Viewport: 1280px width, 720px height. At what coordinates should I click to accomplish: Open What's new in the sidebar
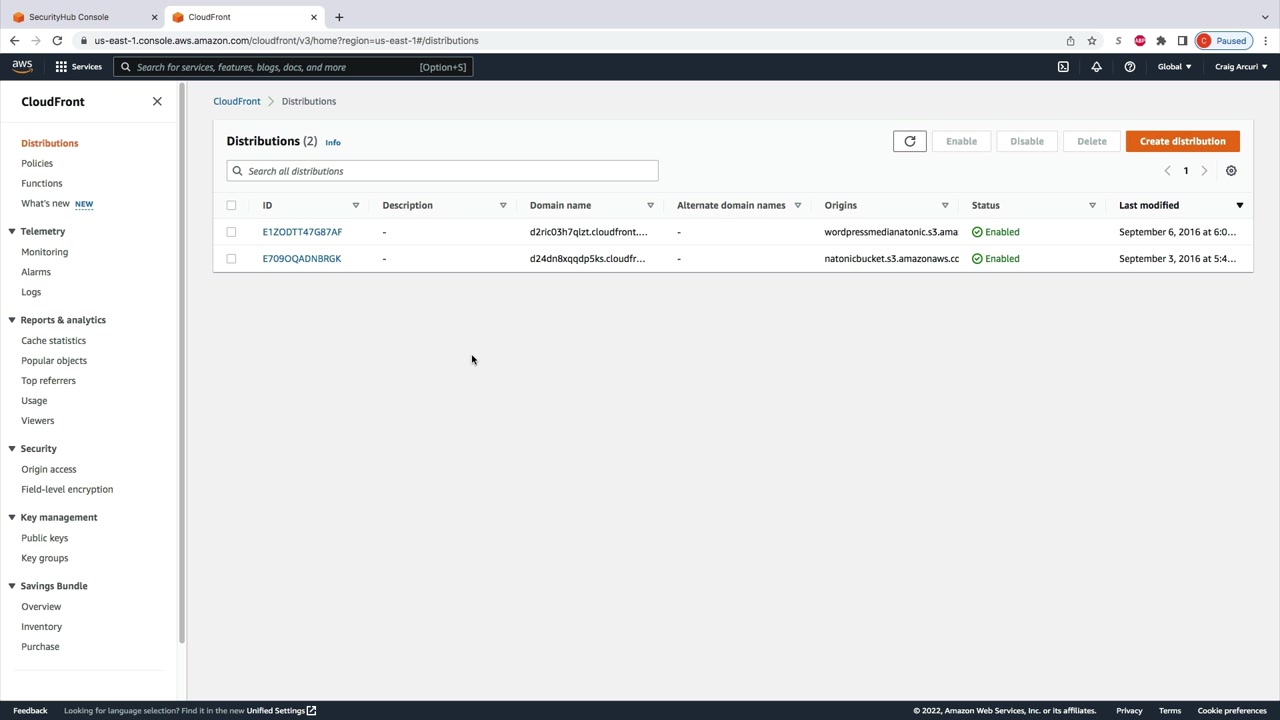coord(46,204)
